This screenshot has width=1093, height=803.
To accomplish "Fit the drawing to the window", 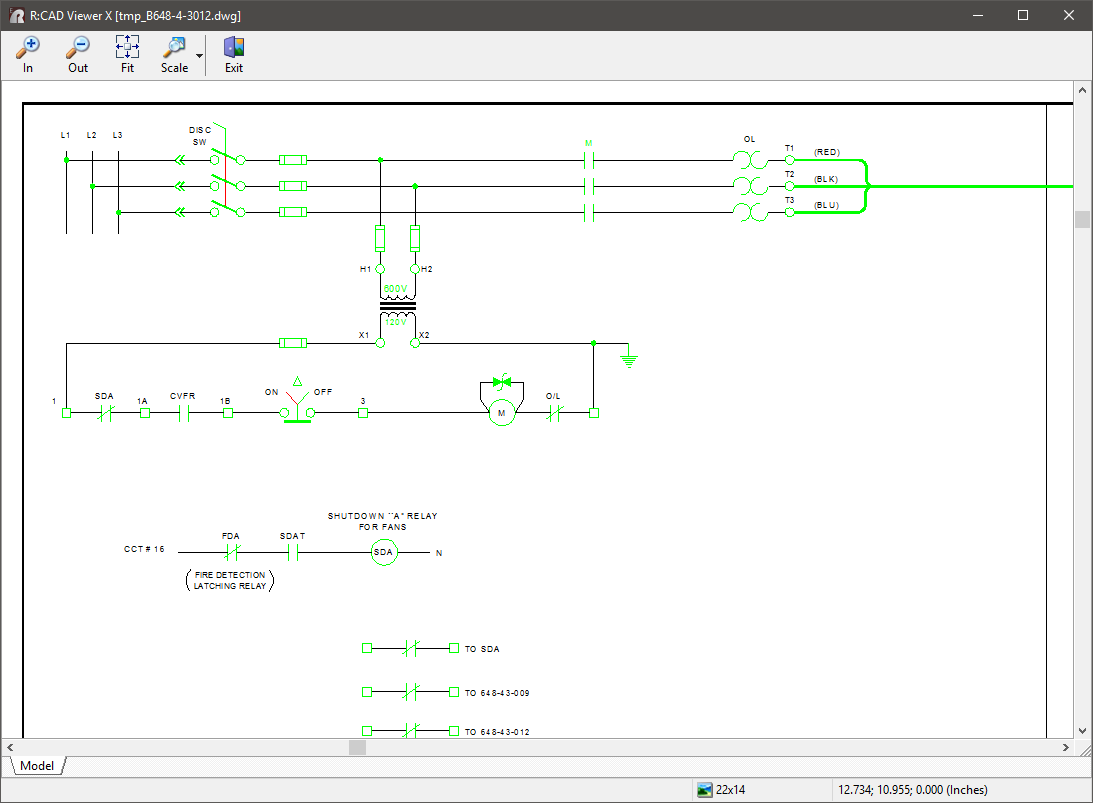I will pyautogui.click(x=127, y=47).
